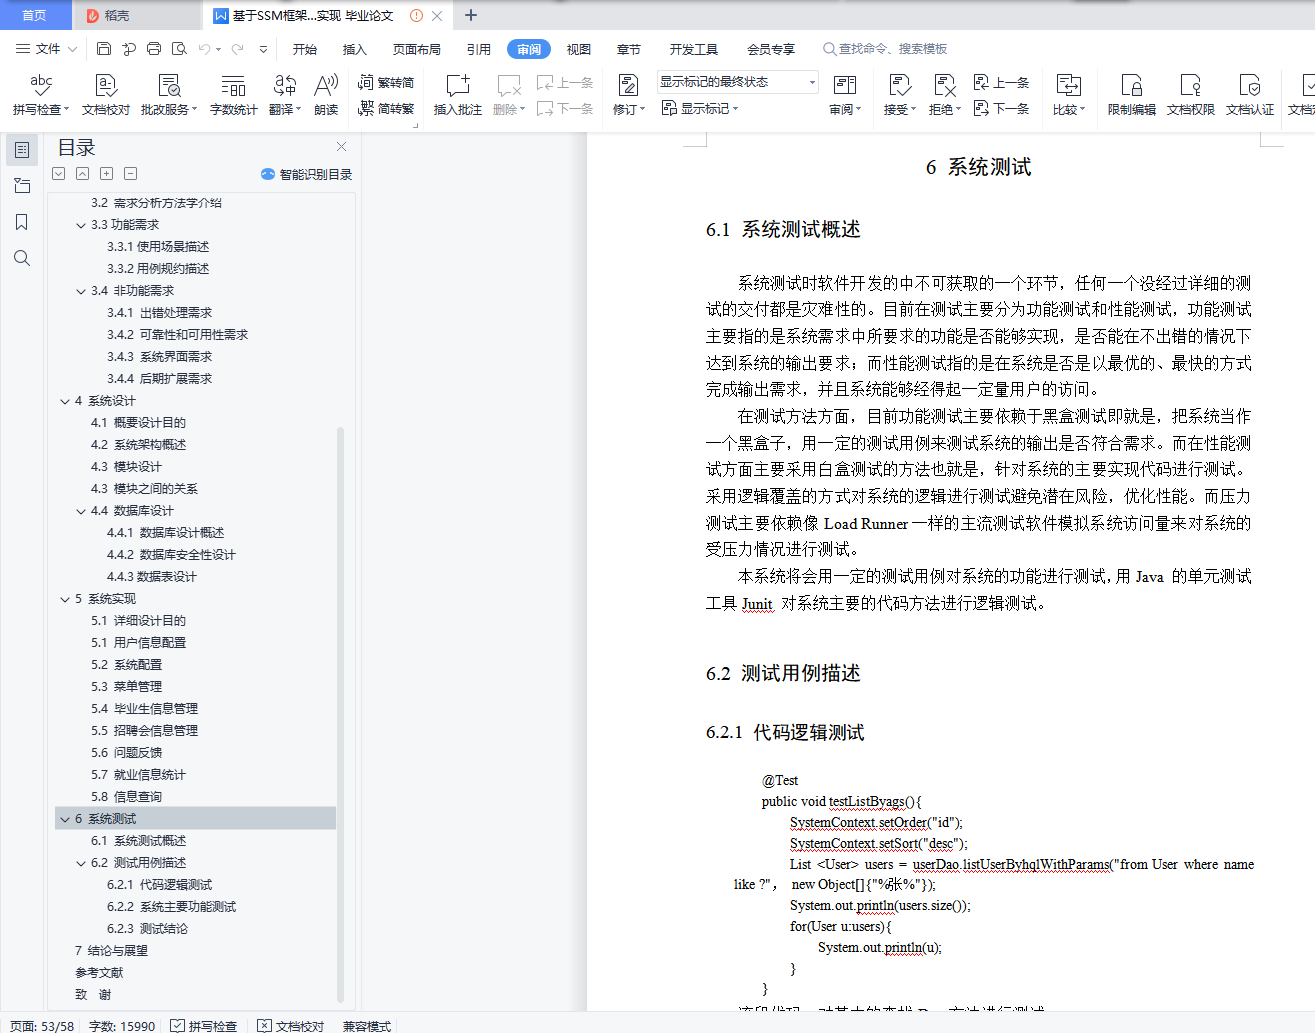Collapse the 3.4 非功能需求 outline node

81,291
